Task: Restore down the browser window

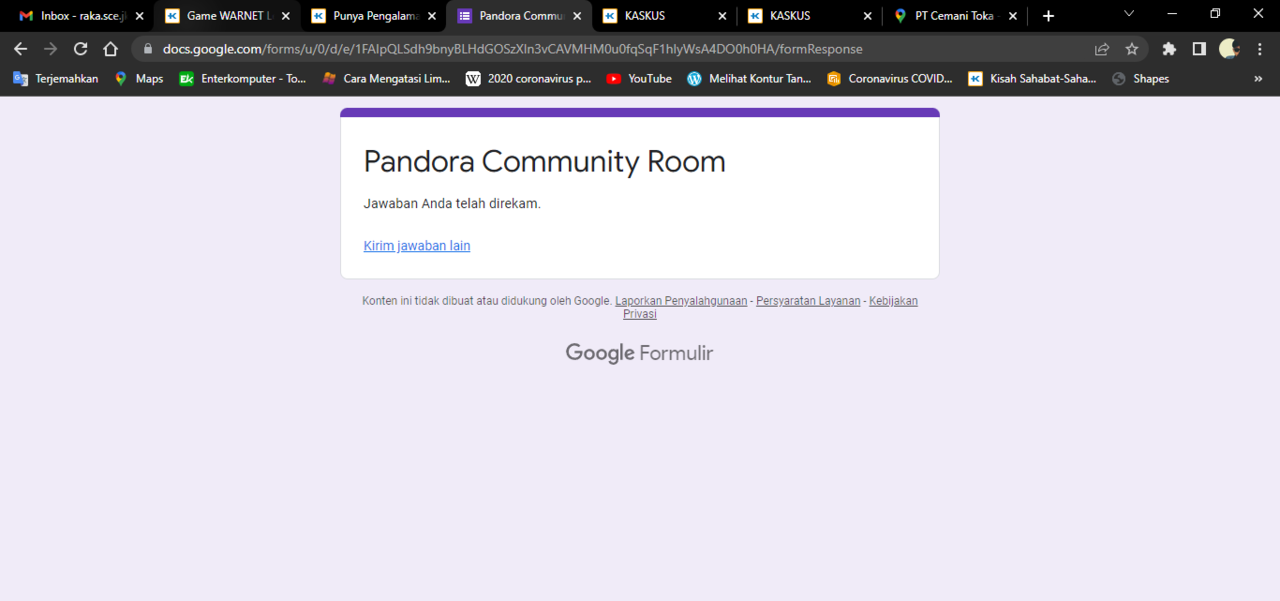Action: tap(1215, 14)
